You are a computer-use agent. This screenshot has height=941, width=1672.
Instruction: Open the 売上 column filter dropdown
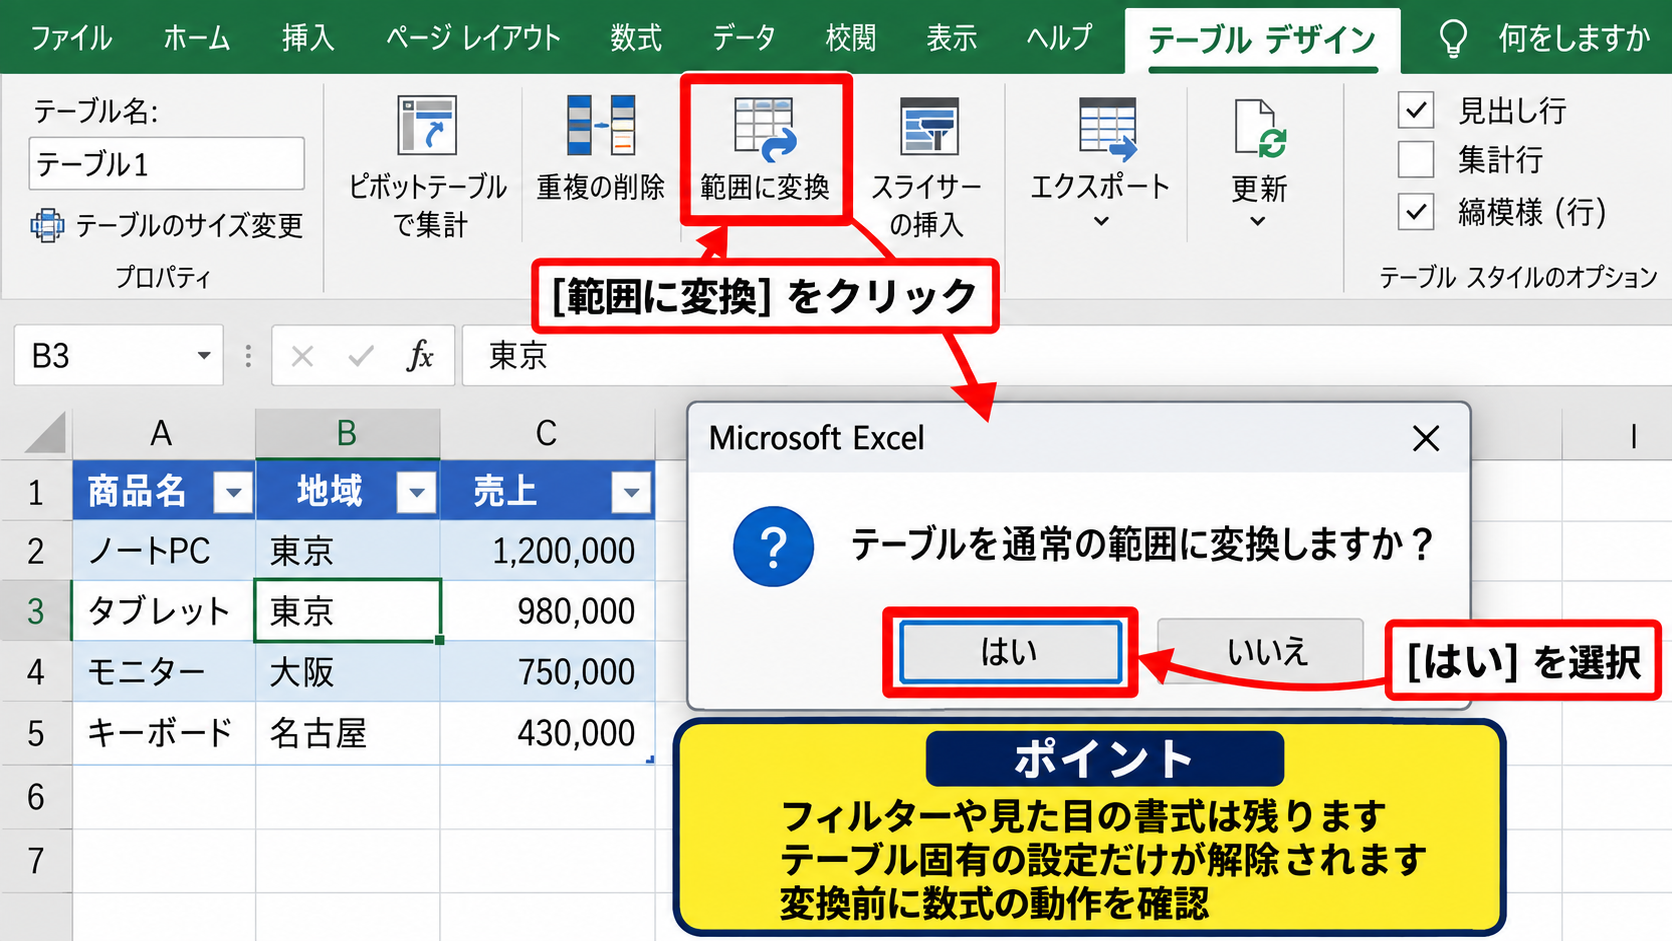632,492
